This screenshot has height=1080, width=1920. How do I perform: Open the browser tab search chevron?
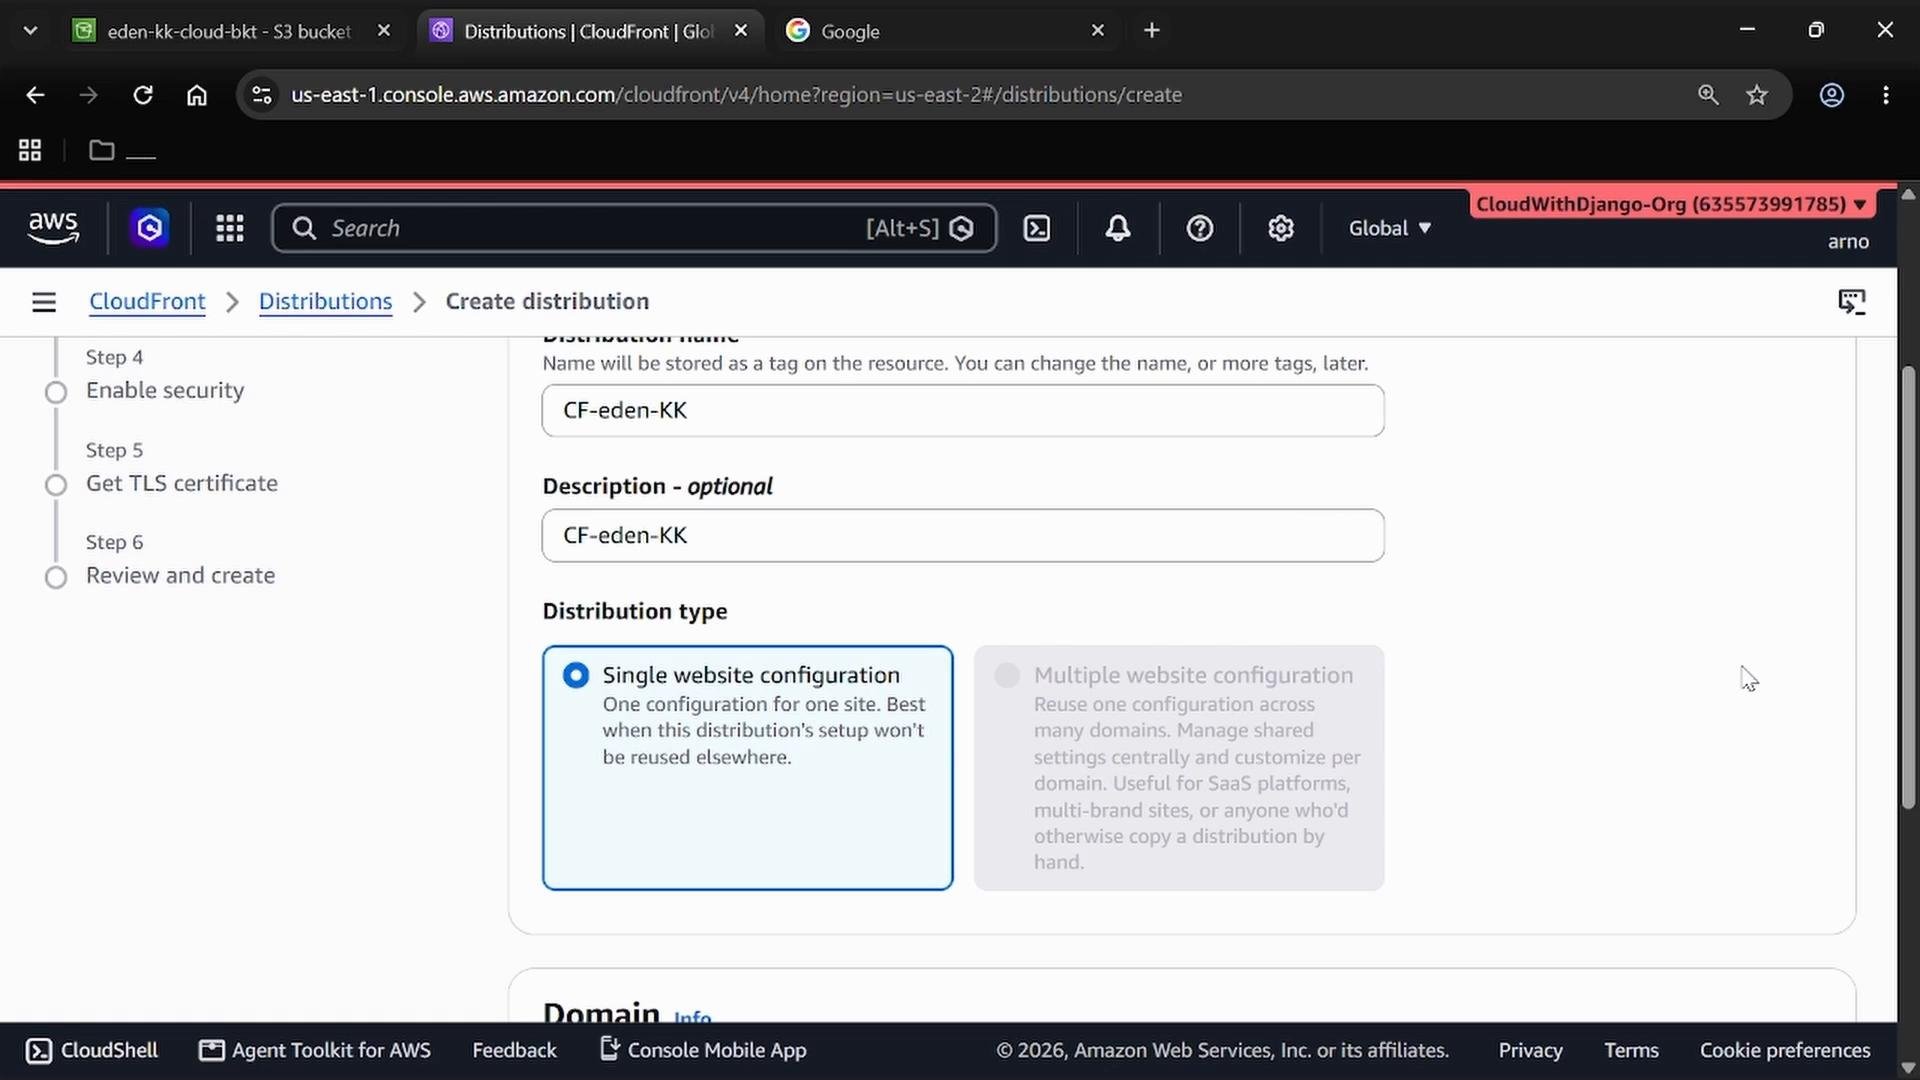(30, 30)
